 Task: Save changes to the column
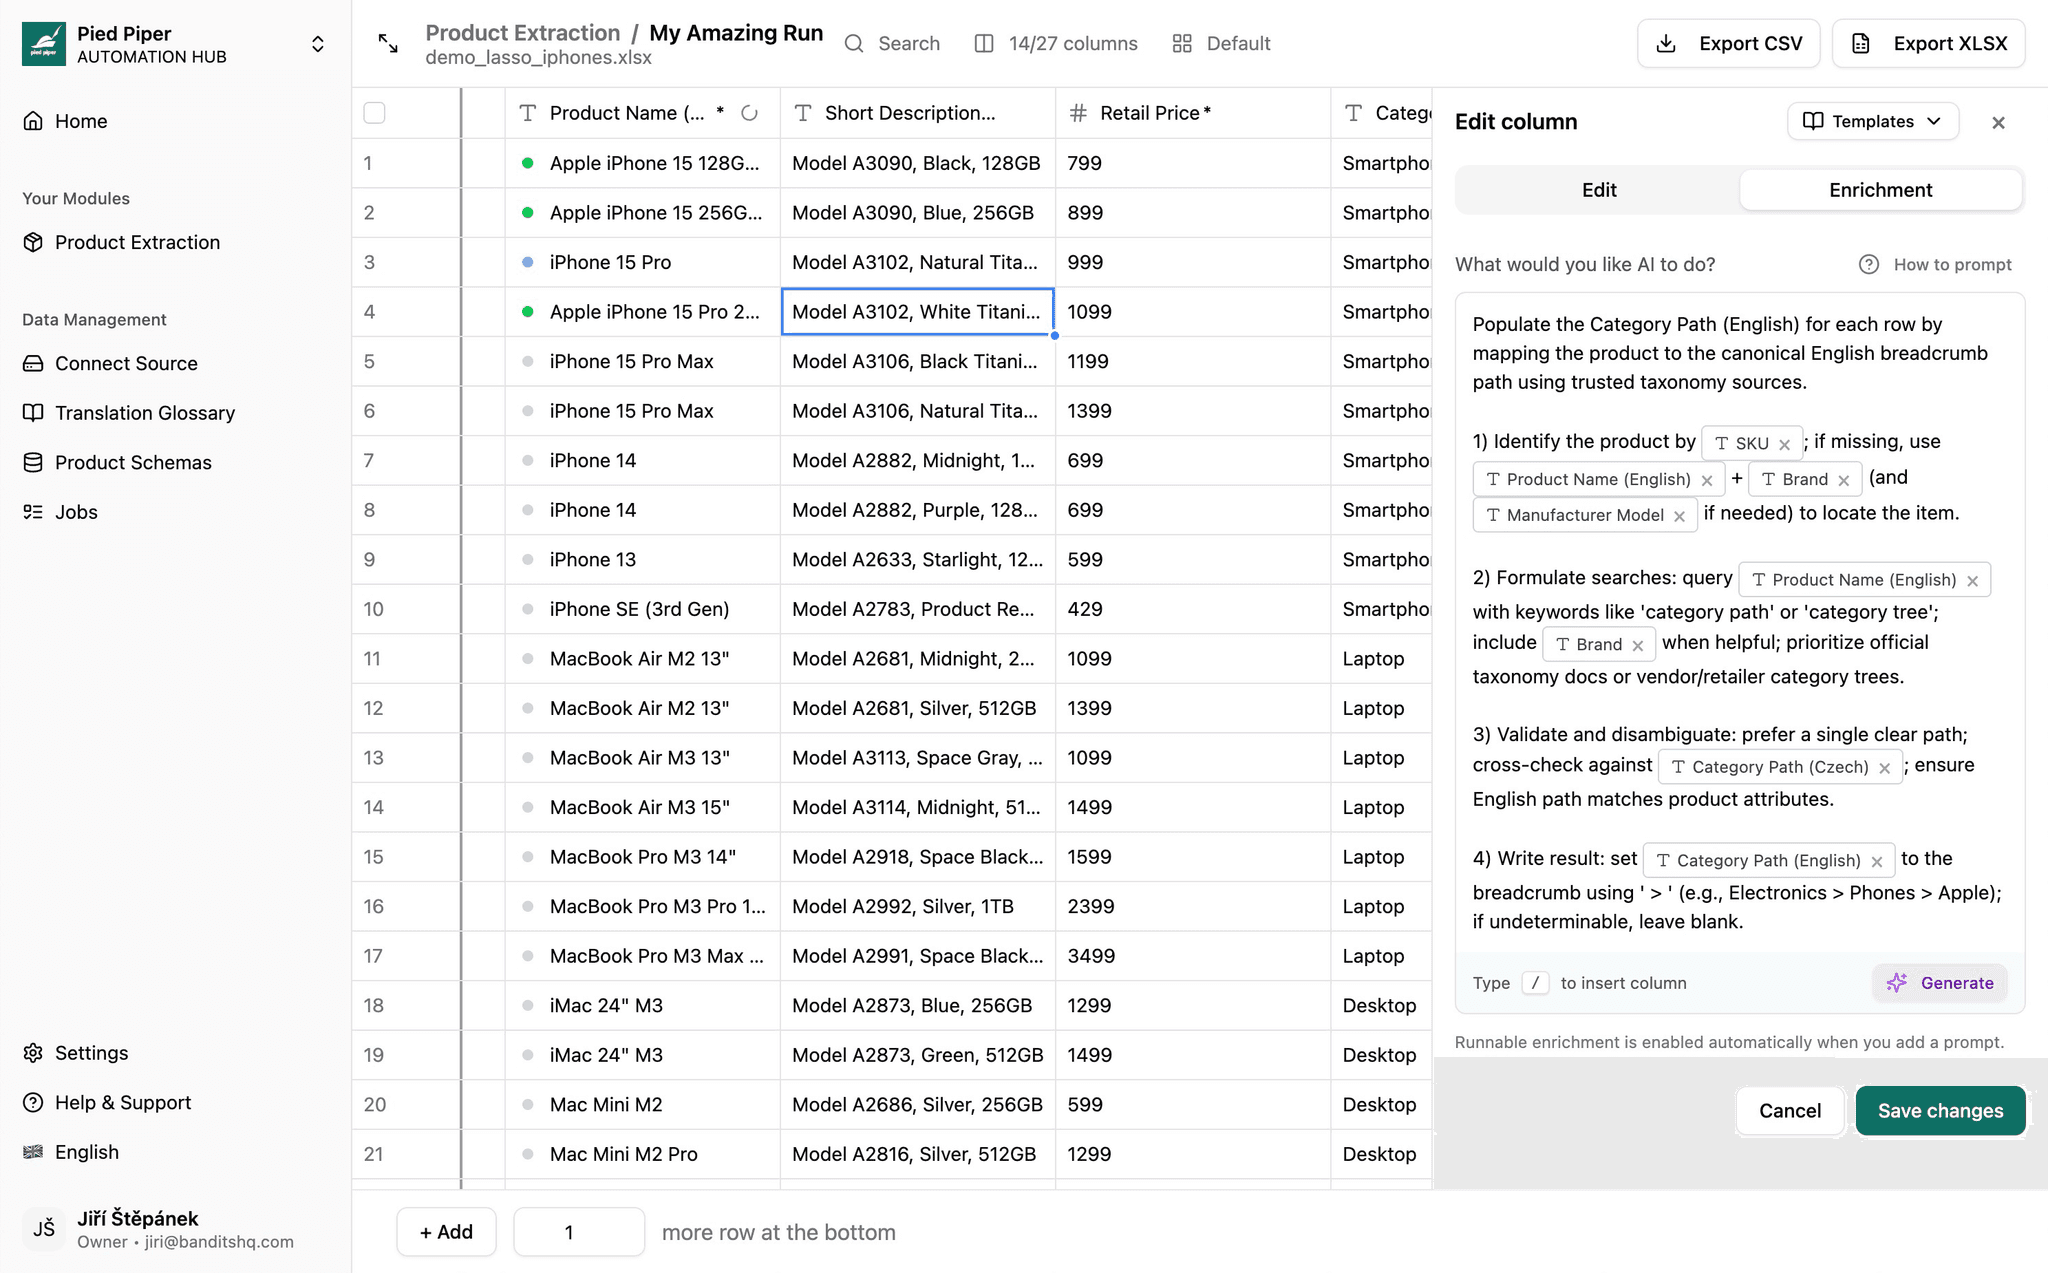(x=1939, y=1110)
